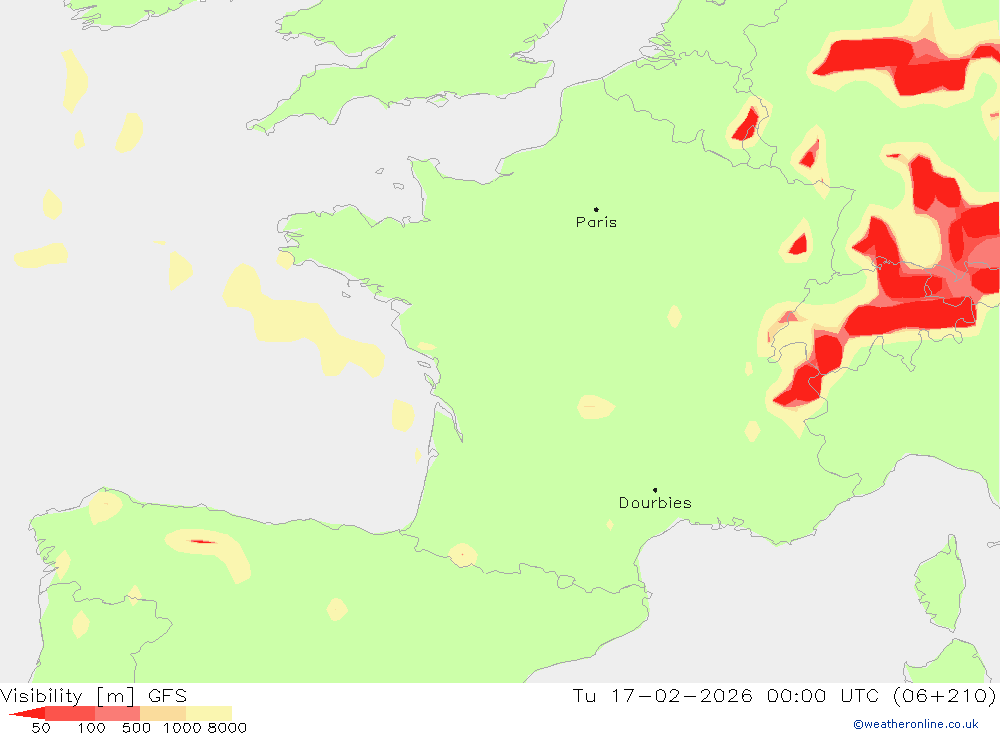Viewport: 1000px width, 733px height.
Task: Click the pink legend swatch for 100–500 m
Action: coord(117,713)
